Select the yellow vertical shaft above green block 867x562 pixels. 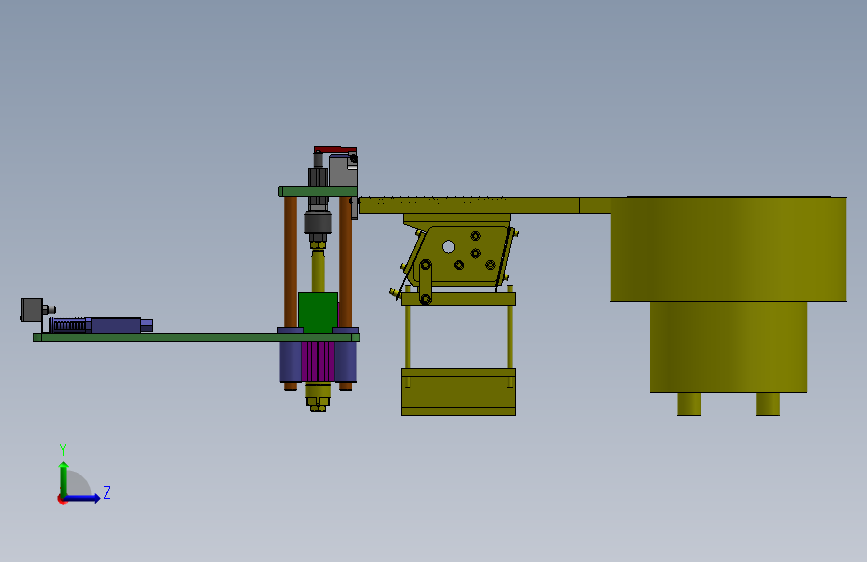point(318,271)
